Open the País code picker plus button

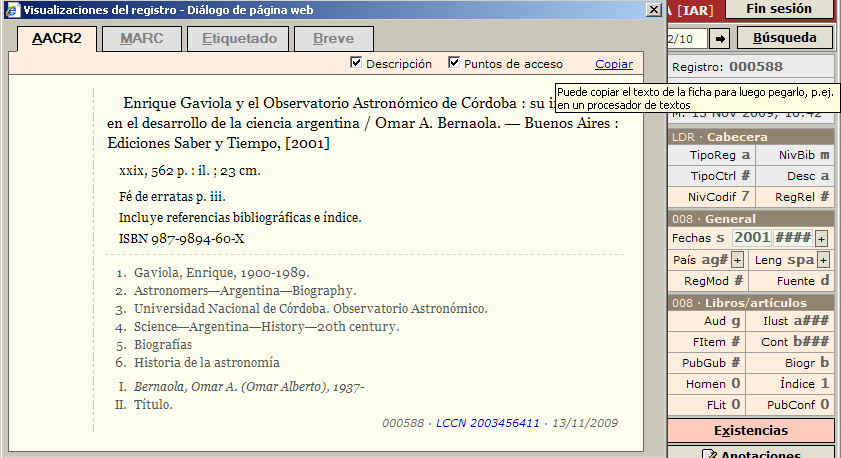737,260
